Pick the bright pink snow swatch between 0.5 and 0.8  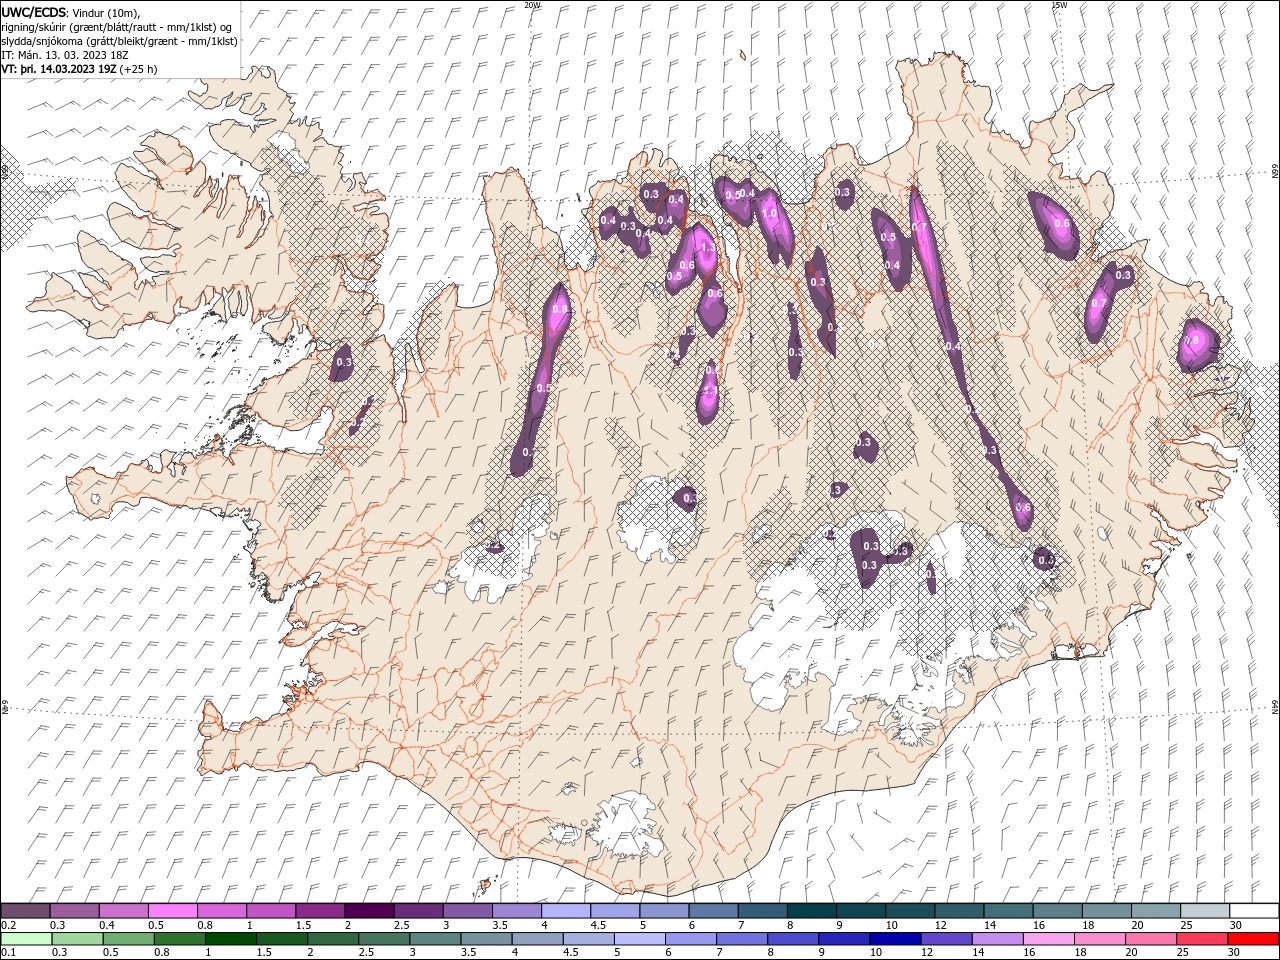click(x=173, y=911)
